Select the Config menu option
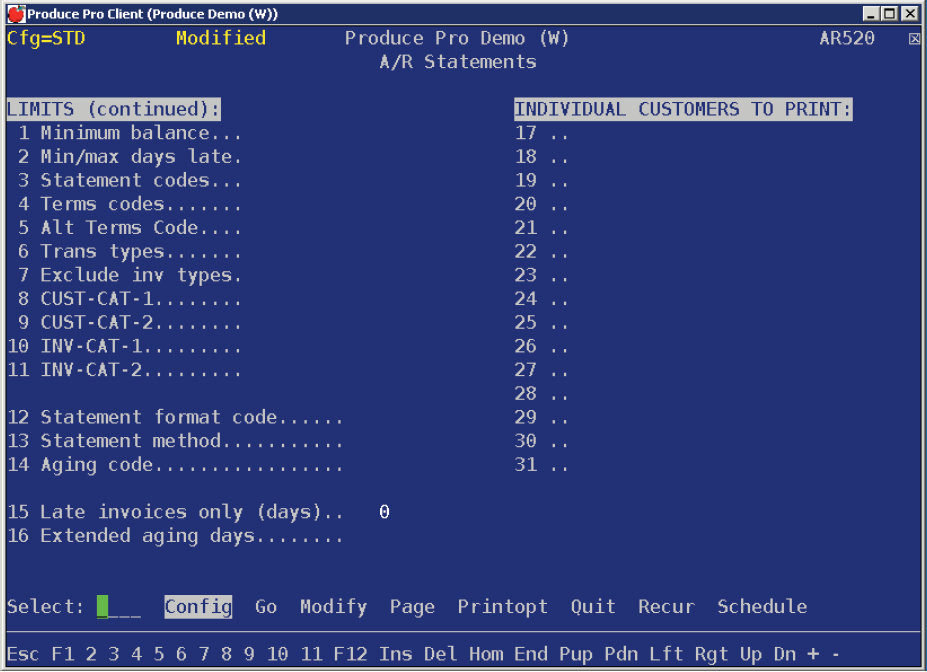927x672 pixels. (x=198, y=607)
